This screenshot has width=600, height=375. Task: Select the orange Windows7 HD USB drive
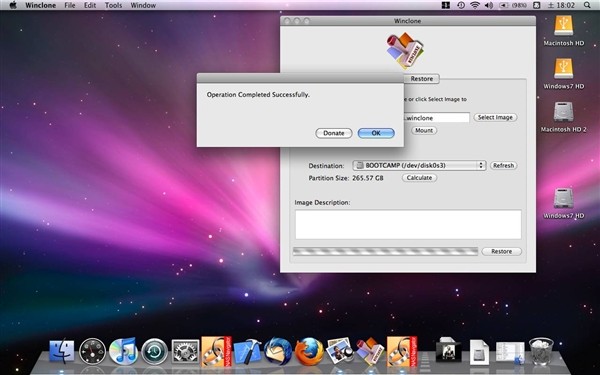564,74
